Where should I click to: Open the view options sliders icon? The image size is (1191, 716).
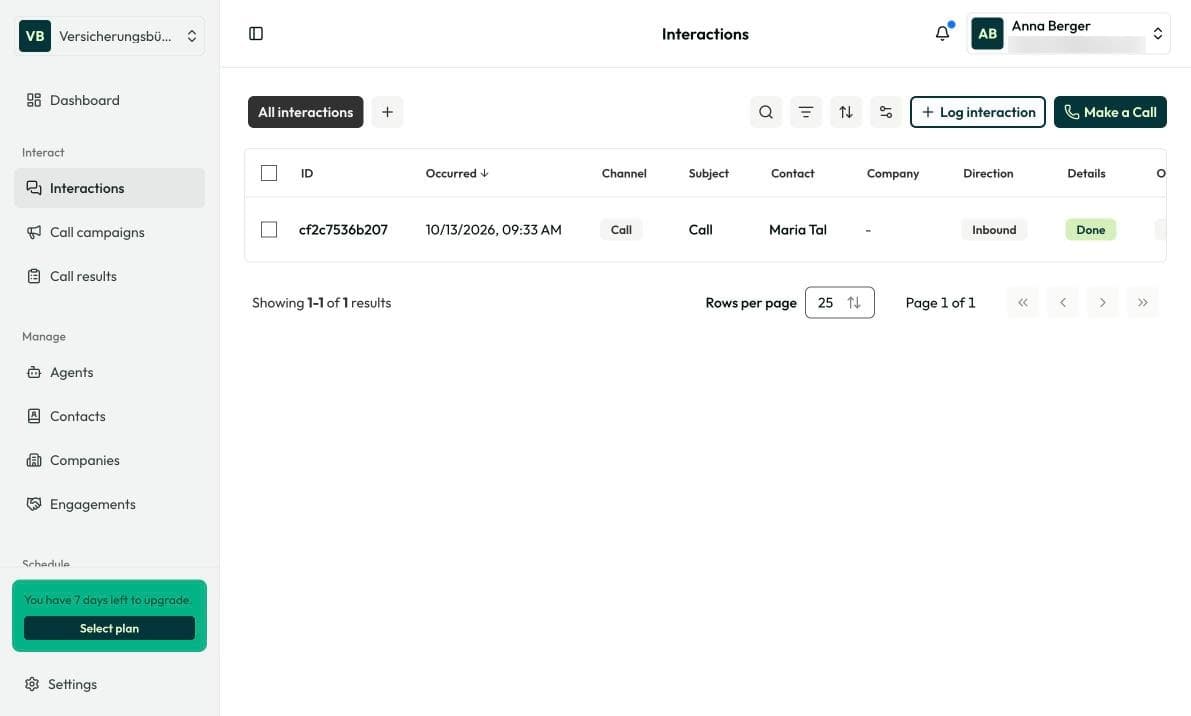point(886,112)
